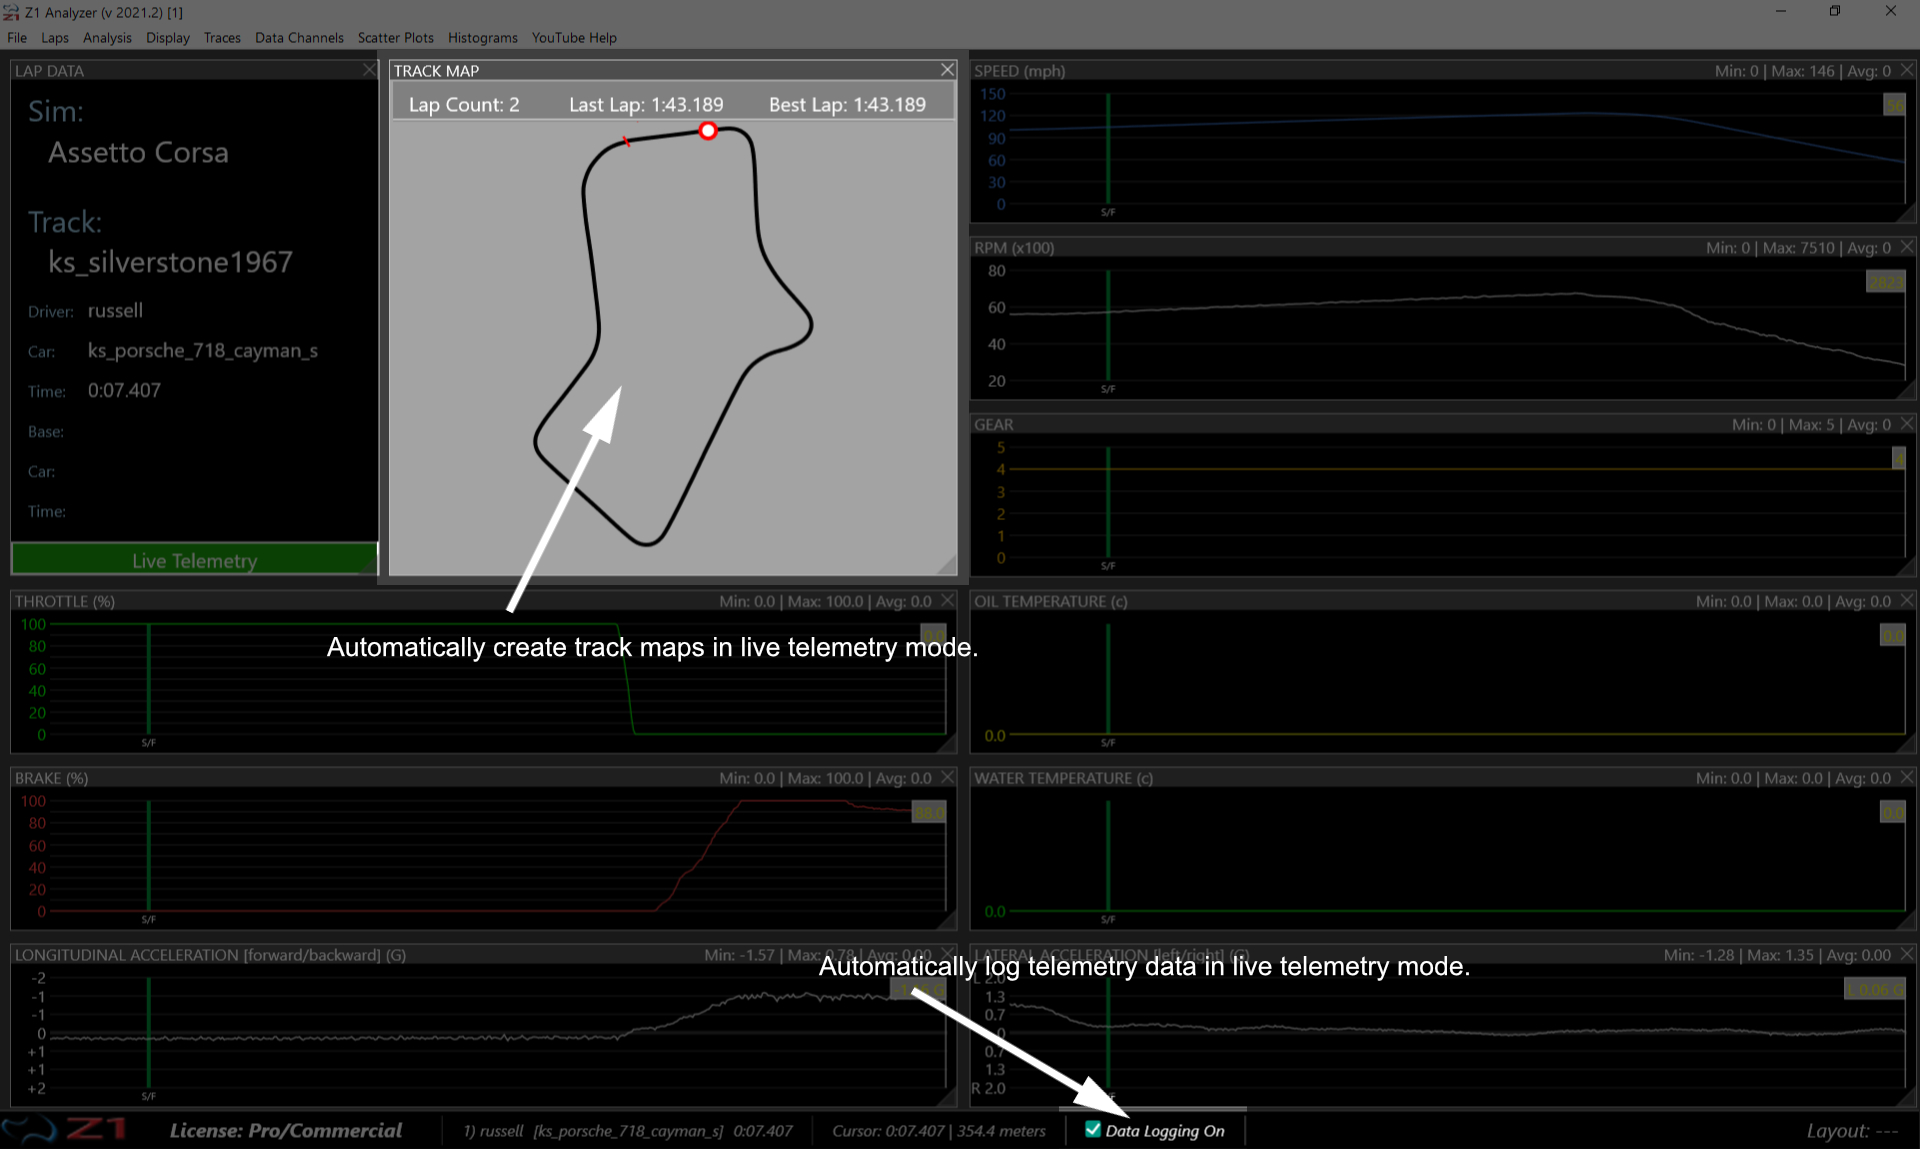Image resolution: width=1920 pixels, height=1149 pixels.
Task: Open the Laps menu
Action: coord(55,38)
